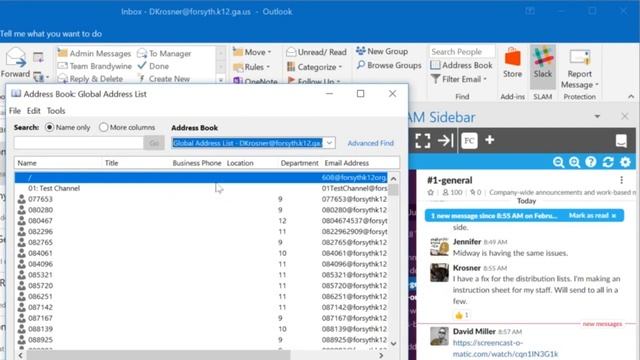Expand the Move dropdown
The image size is (640, 360).
[x=269, y=52]
